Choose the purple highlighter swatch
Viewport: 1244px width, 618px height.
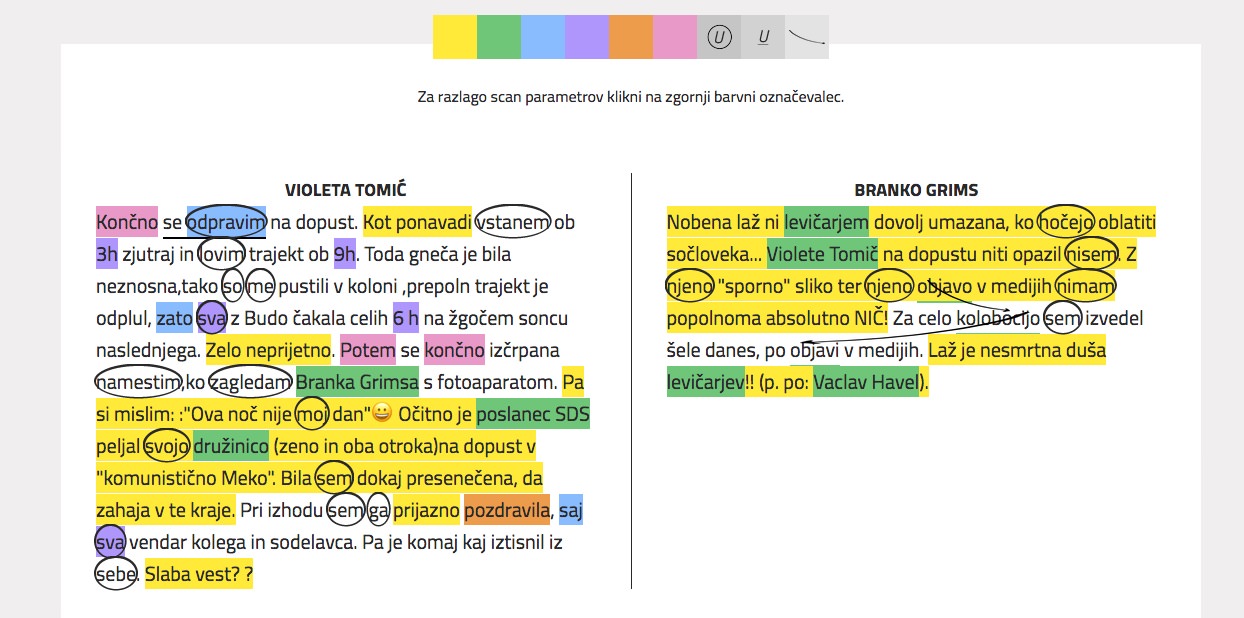587,37
